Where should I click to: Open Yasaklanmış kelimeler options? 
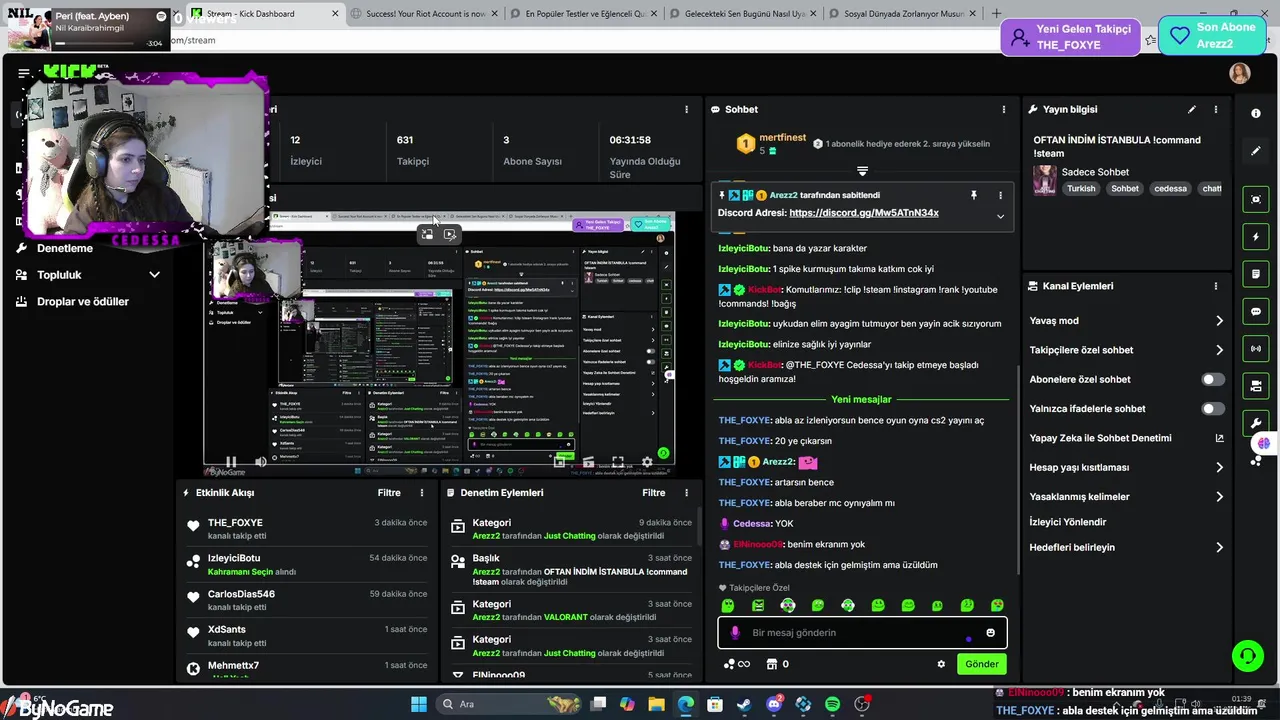point(1126,497)
